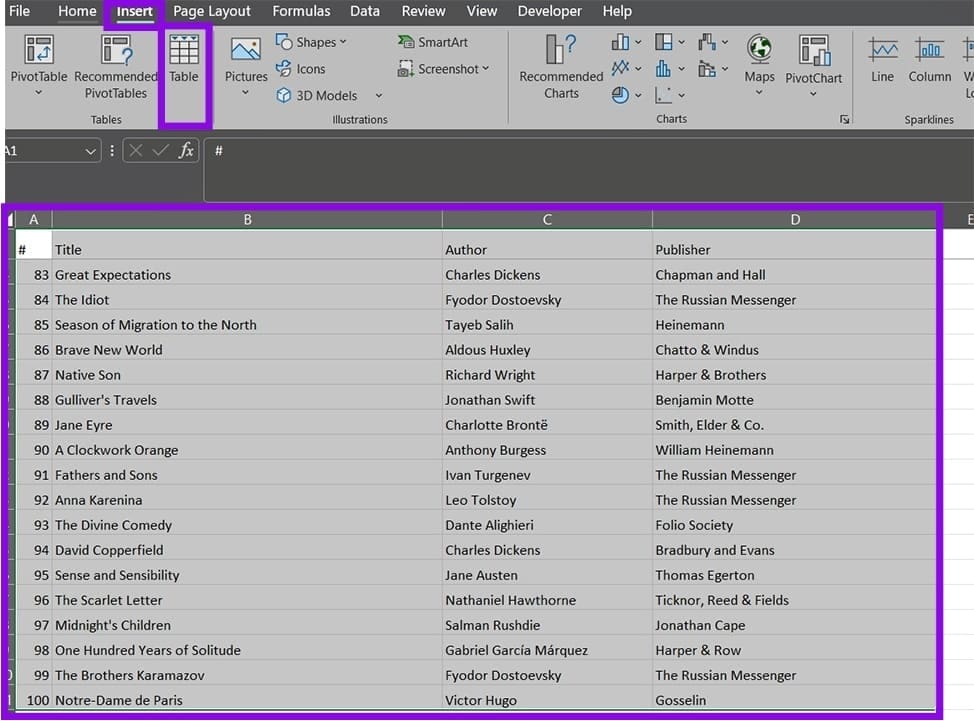Screen dimensions: 974x721
Task: Insert a Line sparkline
Action: point(883,59)
